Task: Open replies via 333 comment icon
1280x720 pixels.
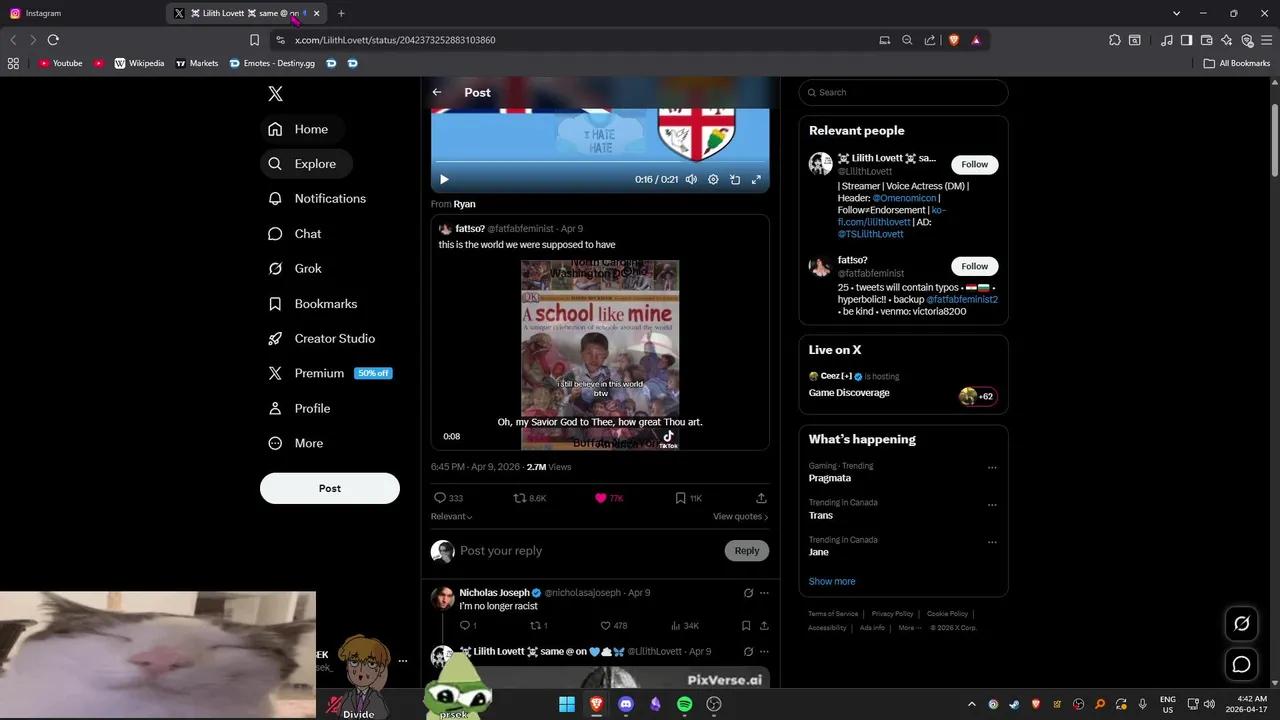Action: click(440, 498)
